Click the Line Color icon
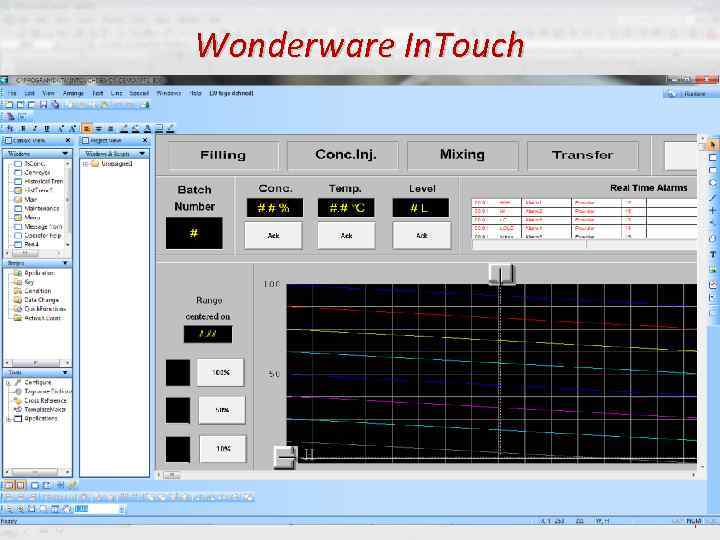This screenshot has width=720, height=540. coord(124,129)
